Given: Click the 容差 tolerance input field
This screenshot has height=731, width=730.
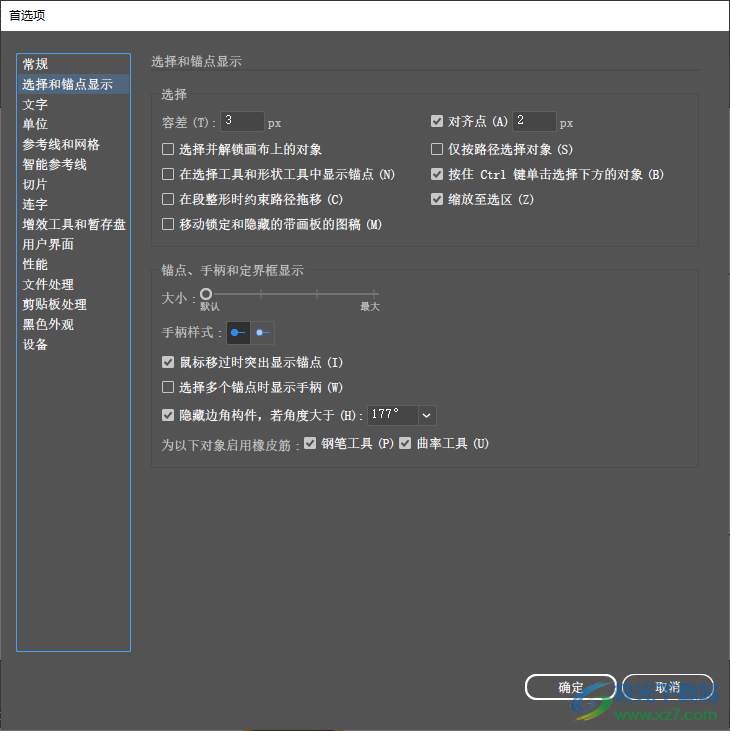Looking at the screenshot, I should (242, 122).
